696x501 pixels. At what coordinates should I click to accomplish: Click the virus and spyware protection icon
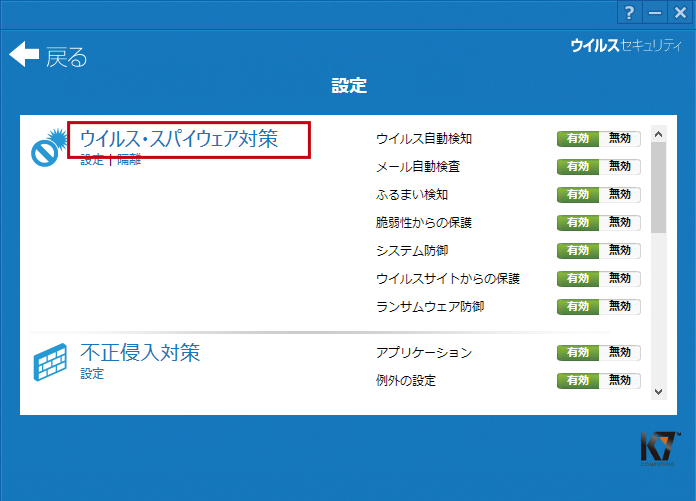[x=48, y=148]
